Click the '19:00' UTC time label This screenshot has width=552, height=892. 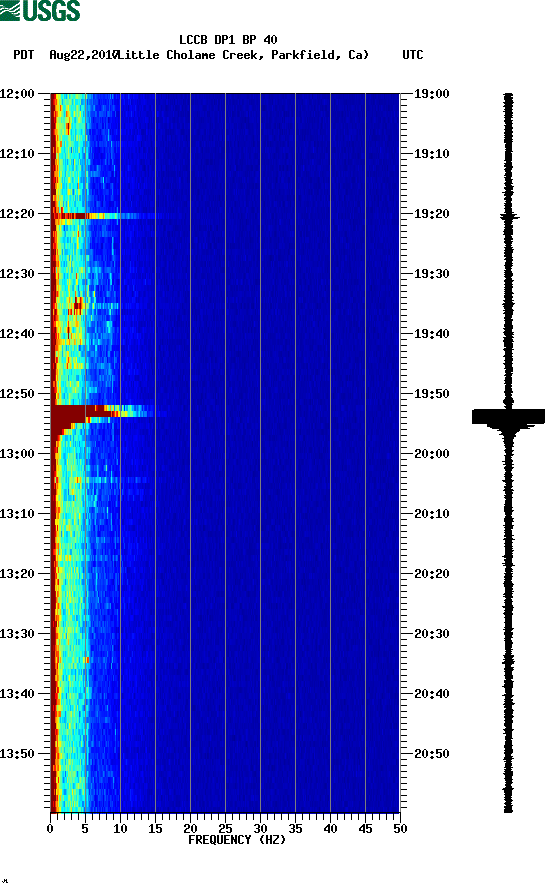[431, 94]
